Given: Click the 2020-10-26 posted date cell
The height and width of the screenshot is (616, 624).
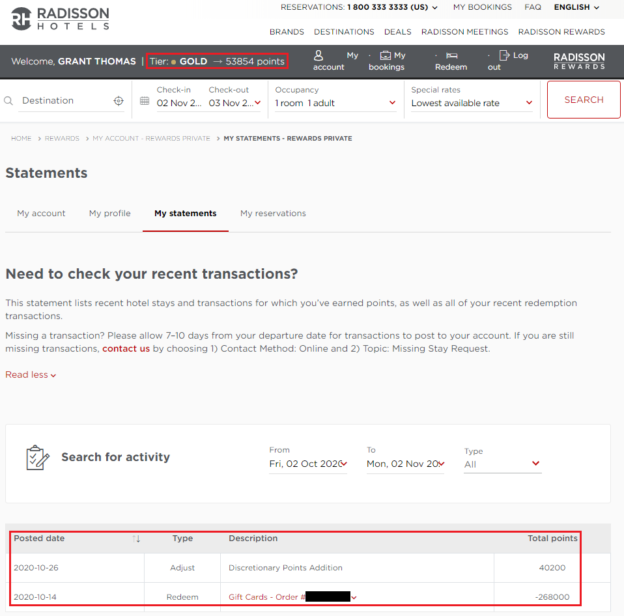Looking at the screenshot, I should click(x=36, y=568).
